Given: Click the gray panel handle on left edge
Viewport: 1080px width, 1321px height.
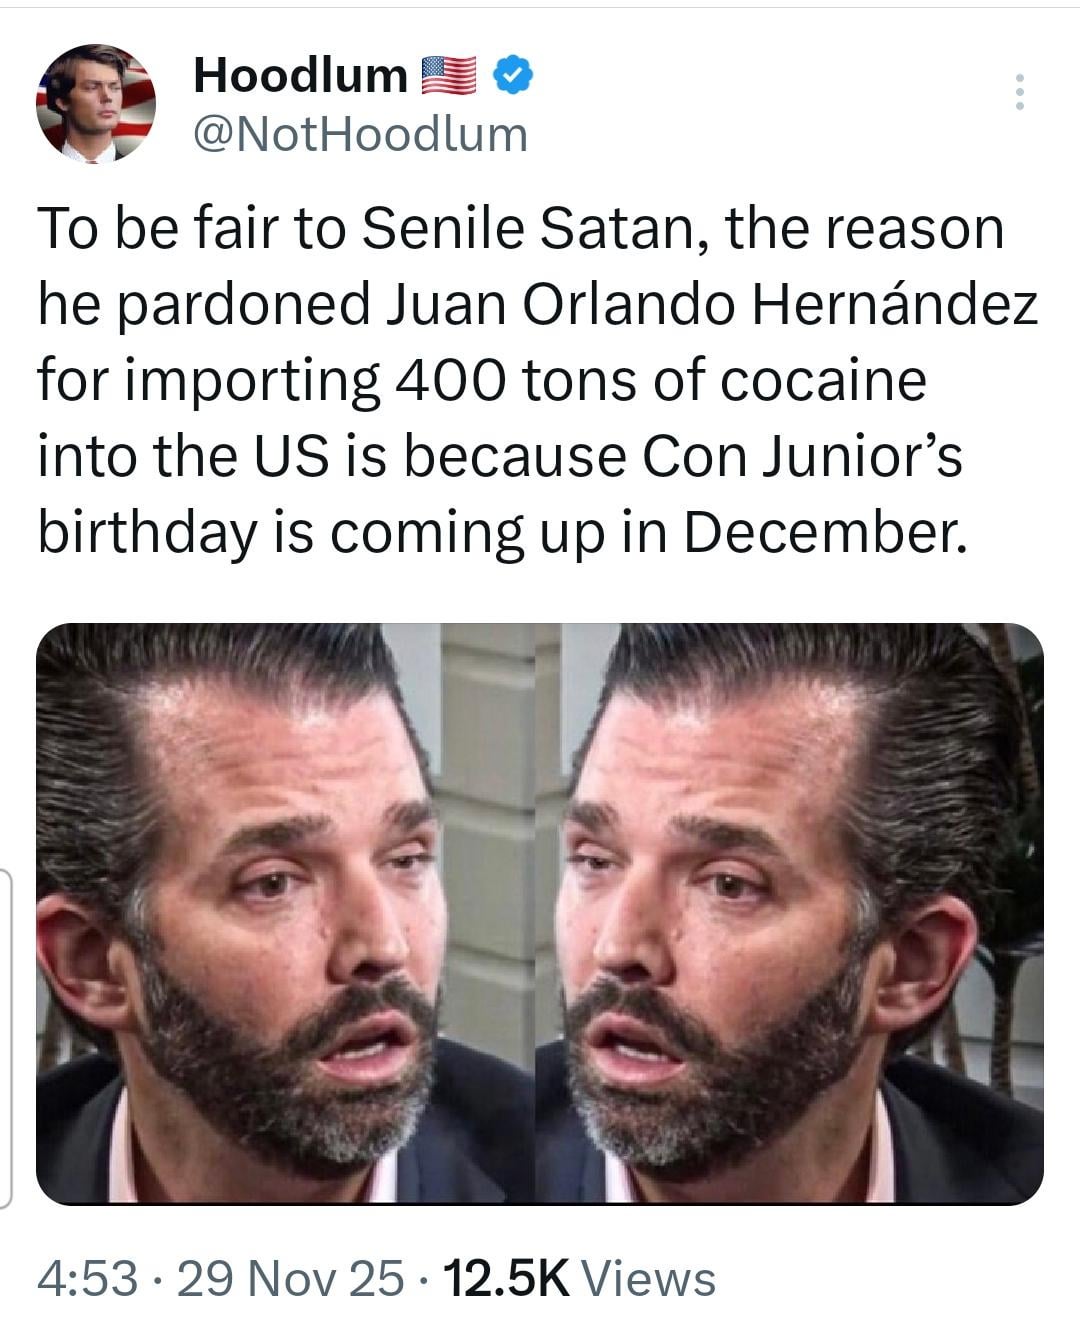Looking at the screenshot, I should pos(5,1040).
